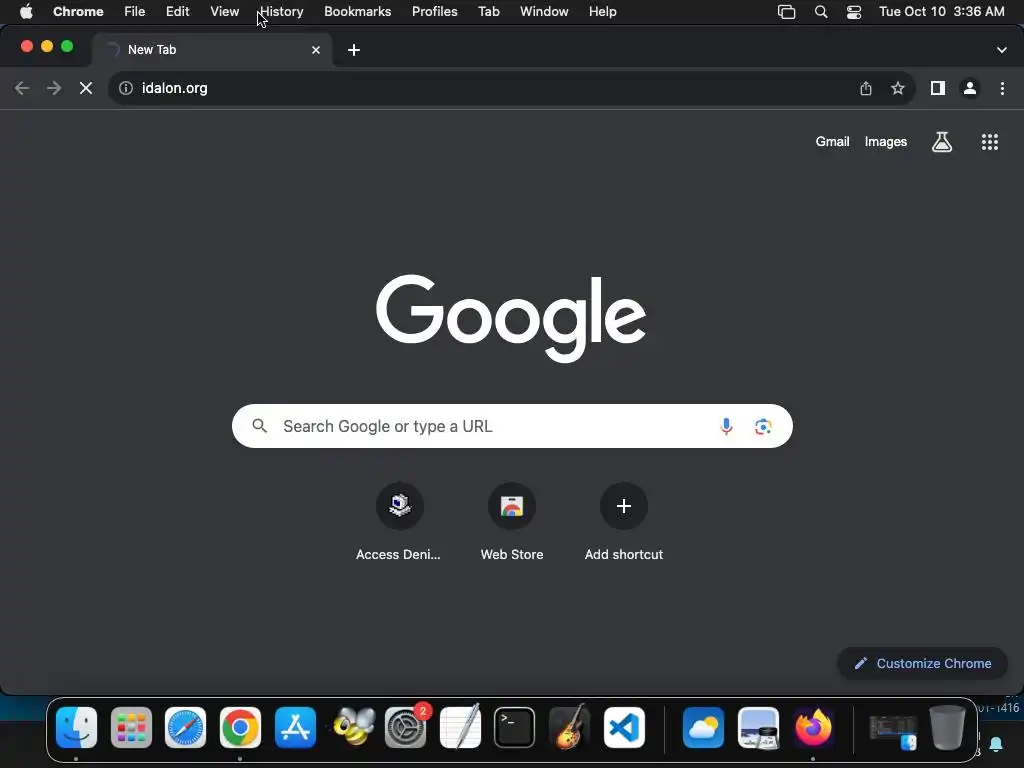
Task: Click the Search Google or type a URL box
Action: point(512,426)
